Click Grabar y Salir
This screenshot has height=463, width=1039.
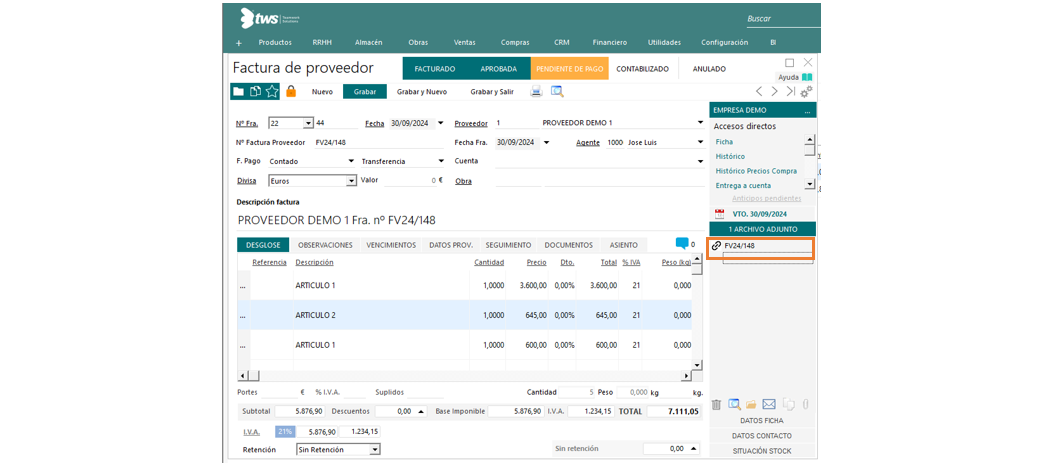tap(492, 92)
